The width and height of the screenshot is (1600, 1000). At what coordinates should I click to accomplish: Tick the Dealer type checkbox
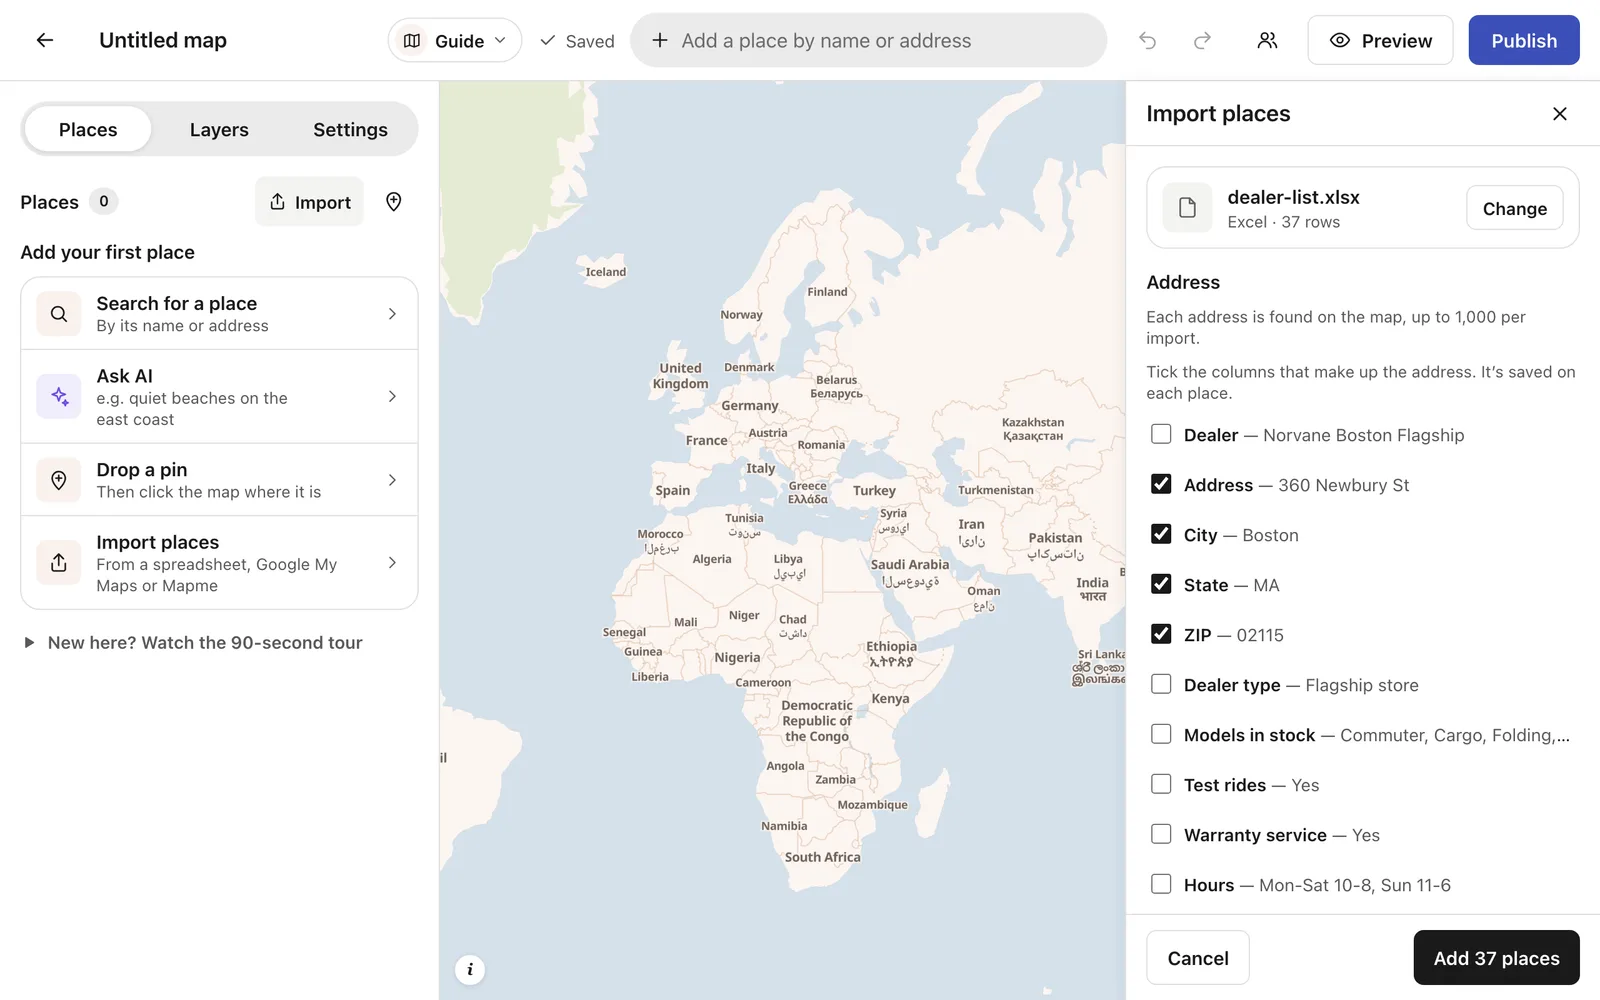[1161, 684]
